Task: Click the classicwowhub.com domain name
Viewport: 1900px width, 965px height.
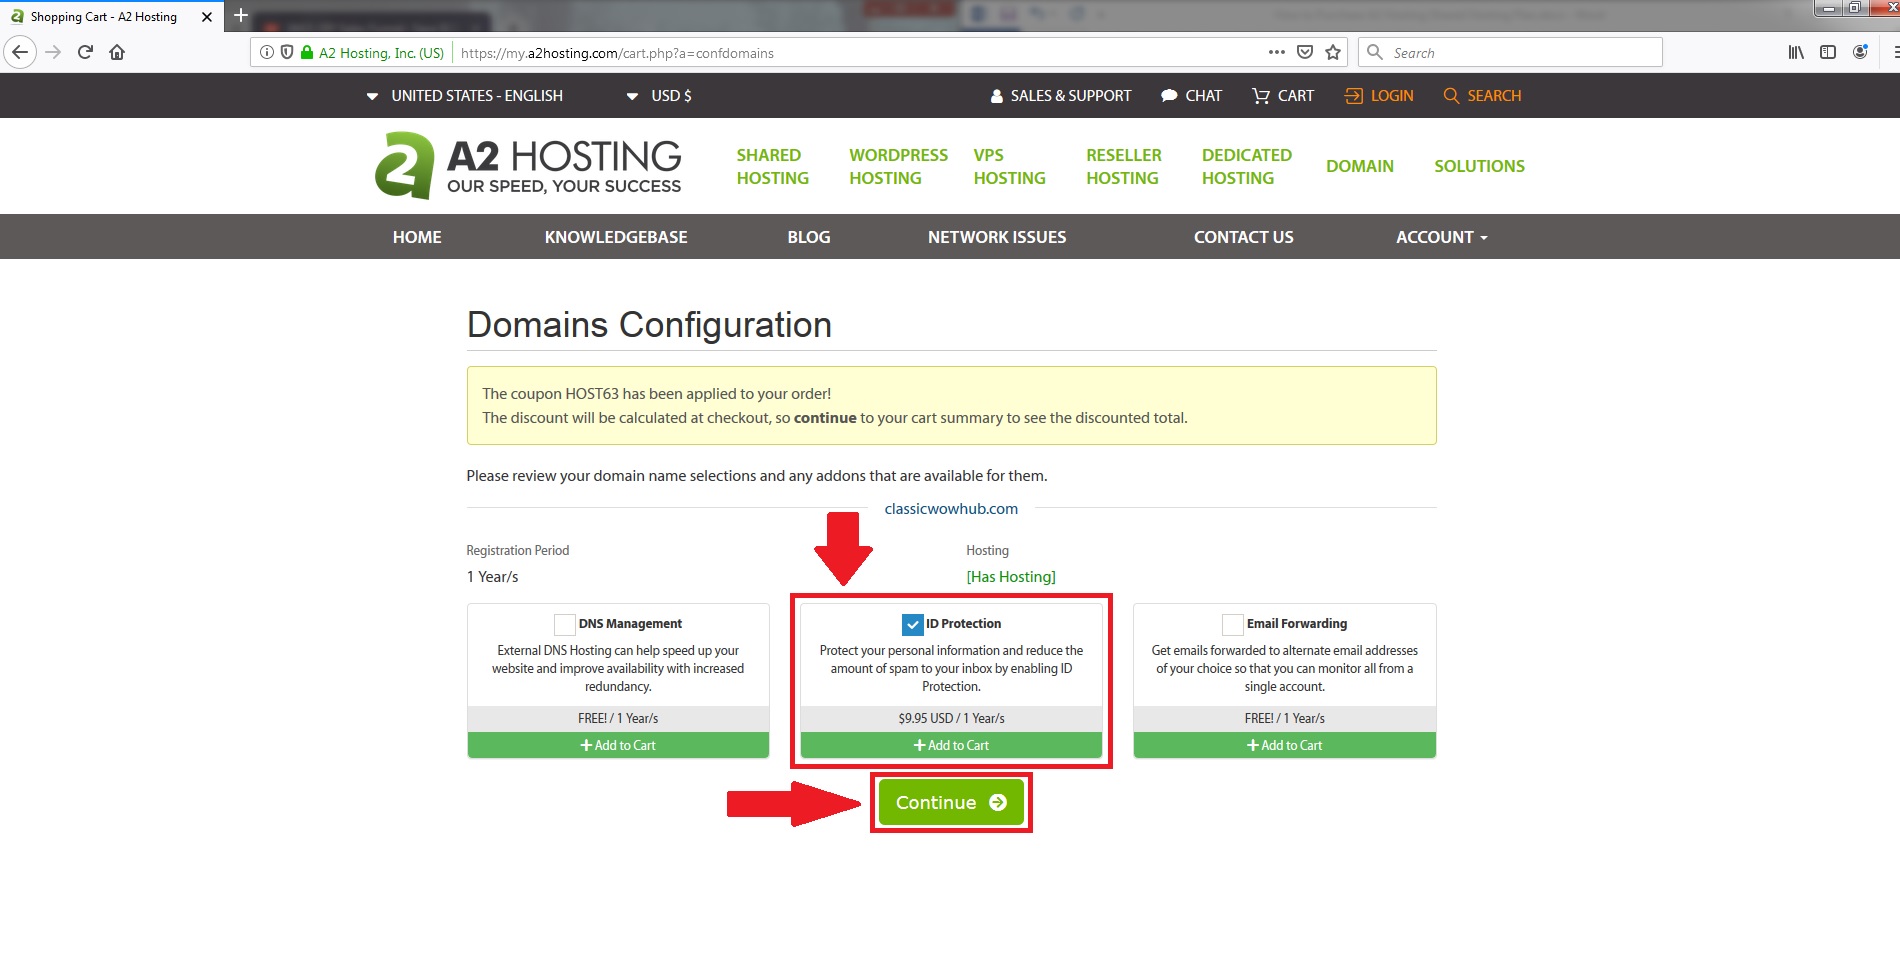Action: (951, 508)
